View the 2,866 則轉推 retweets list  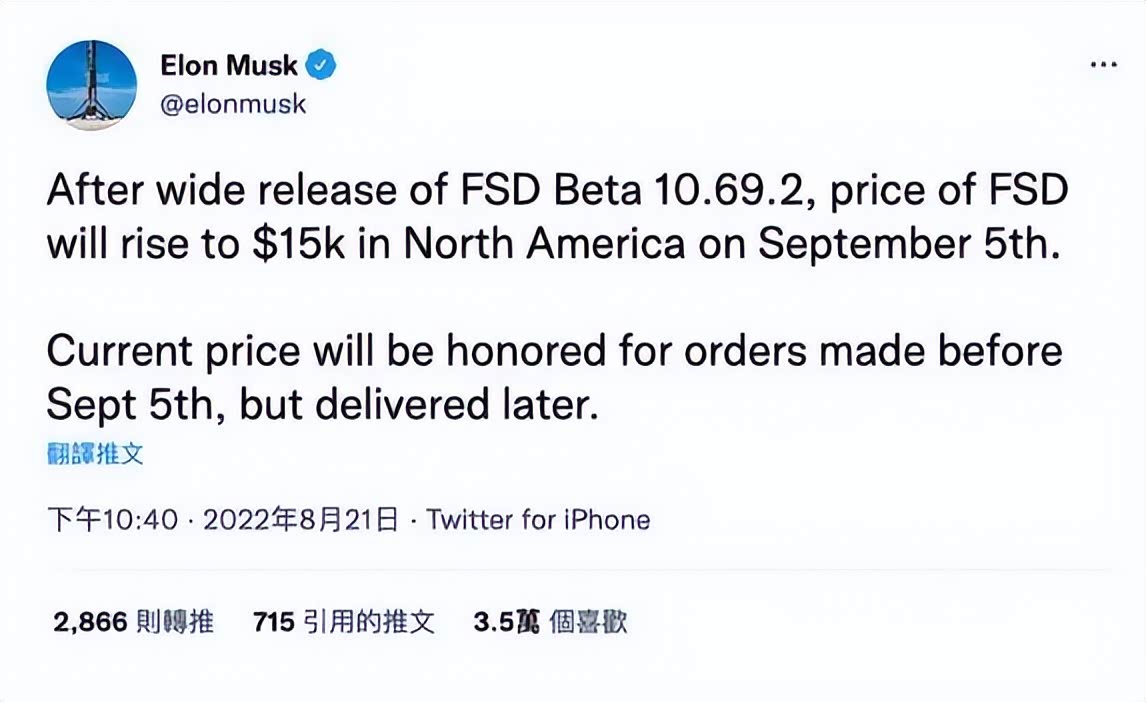coord(133,622)
